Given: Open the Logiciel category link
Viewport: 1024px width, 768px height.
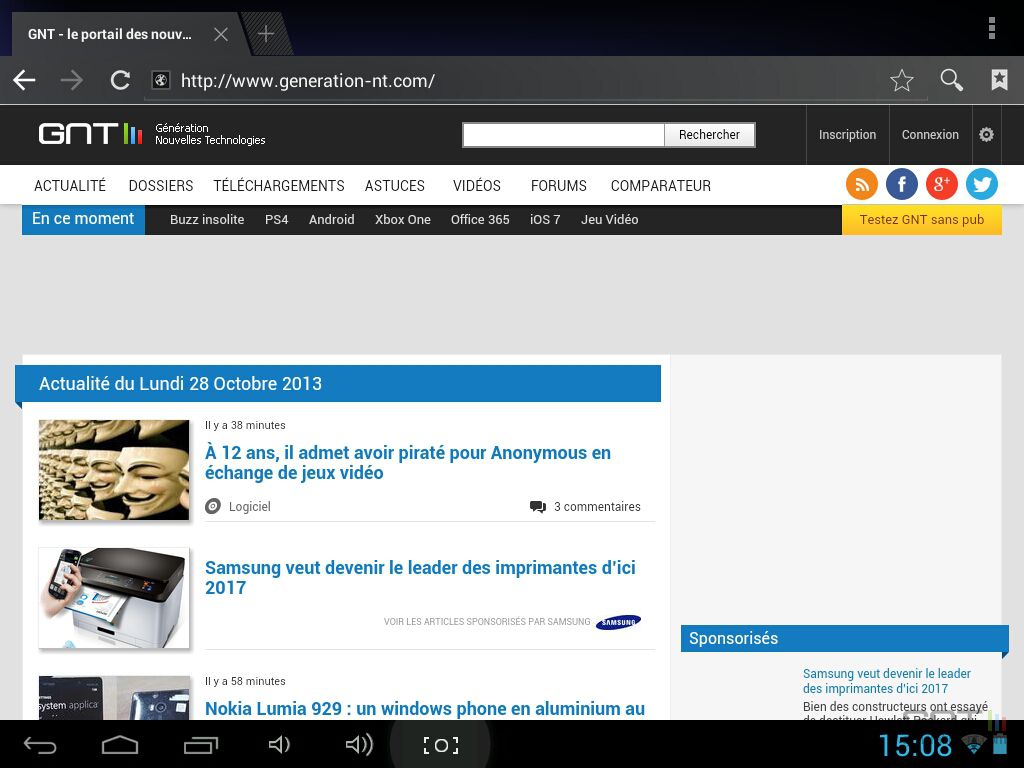Looking at the screenshot, I should click(249, 506).
